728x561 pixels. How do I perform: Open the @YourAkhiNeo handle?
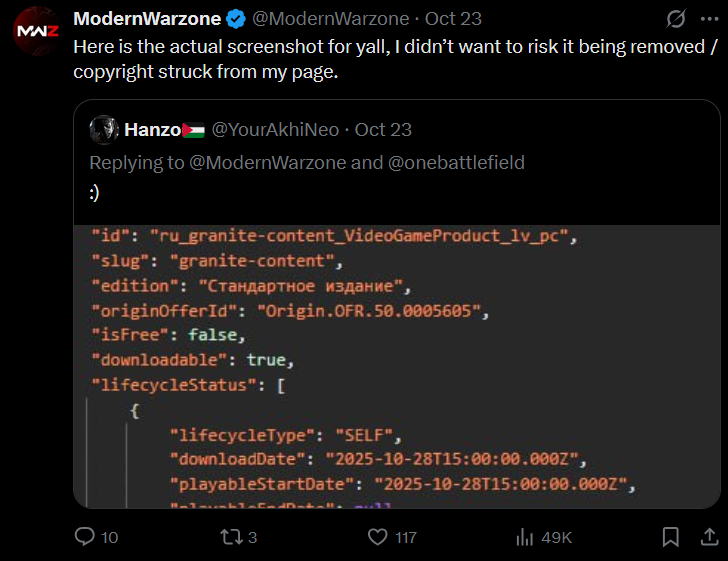[x=274, y=130]
